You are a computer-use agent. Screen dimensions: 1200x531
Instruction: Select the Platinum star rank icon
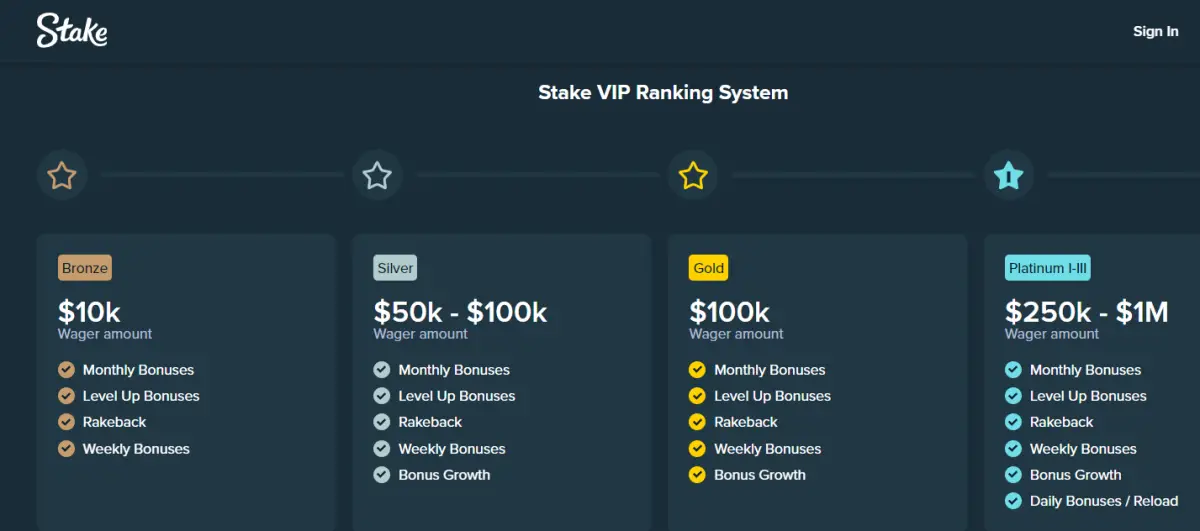point(1008,176)
